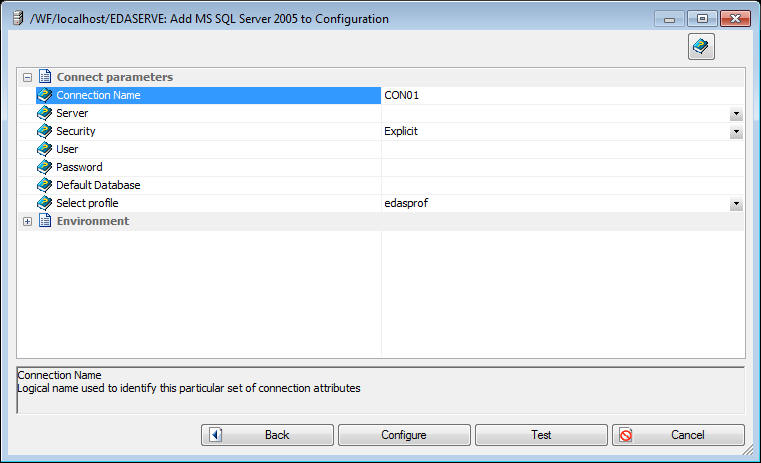Click the edasprof profile value
The image size is (761, 463).
pos(406,203)
